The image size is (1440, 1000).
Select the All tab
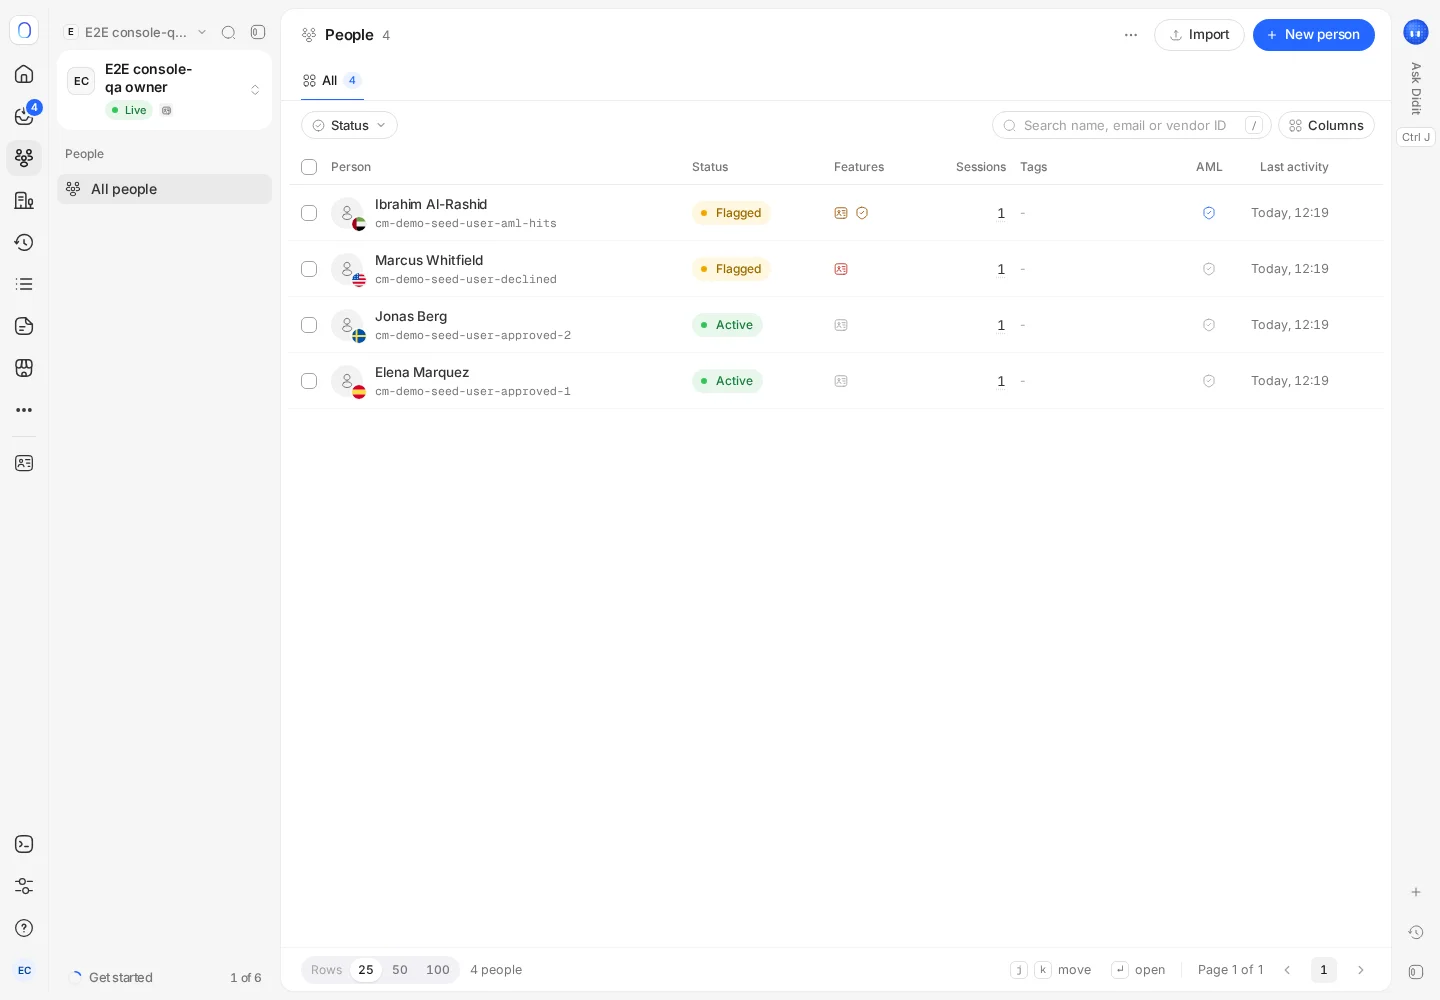(x=332, y=81)
